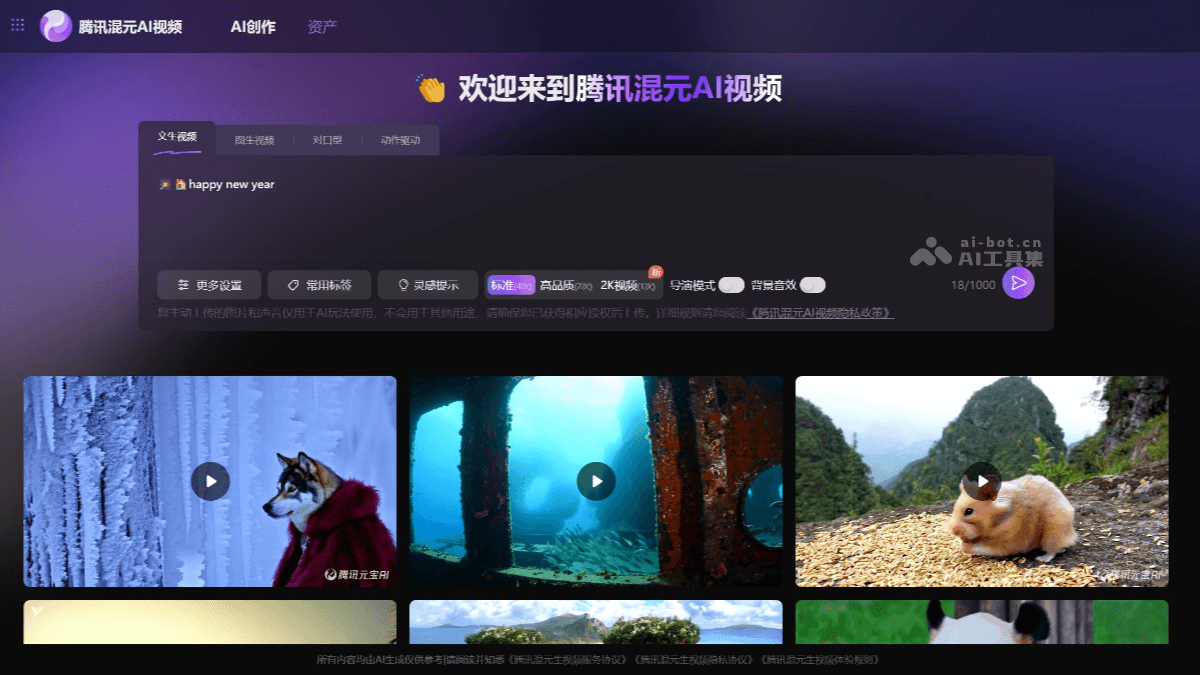
Task: Turn on the 背景音效 background sound toggle
Action: click(812, 284)
